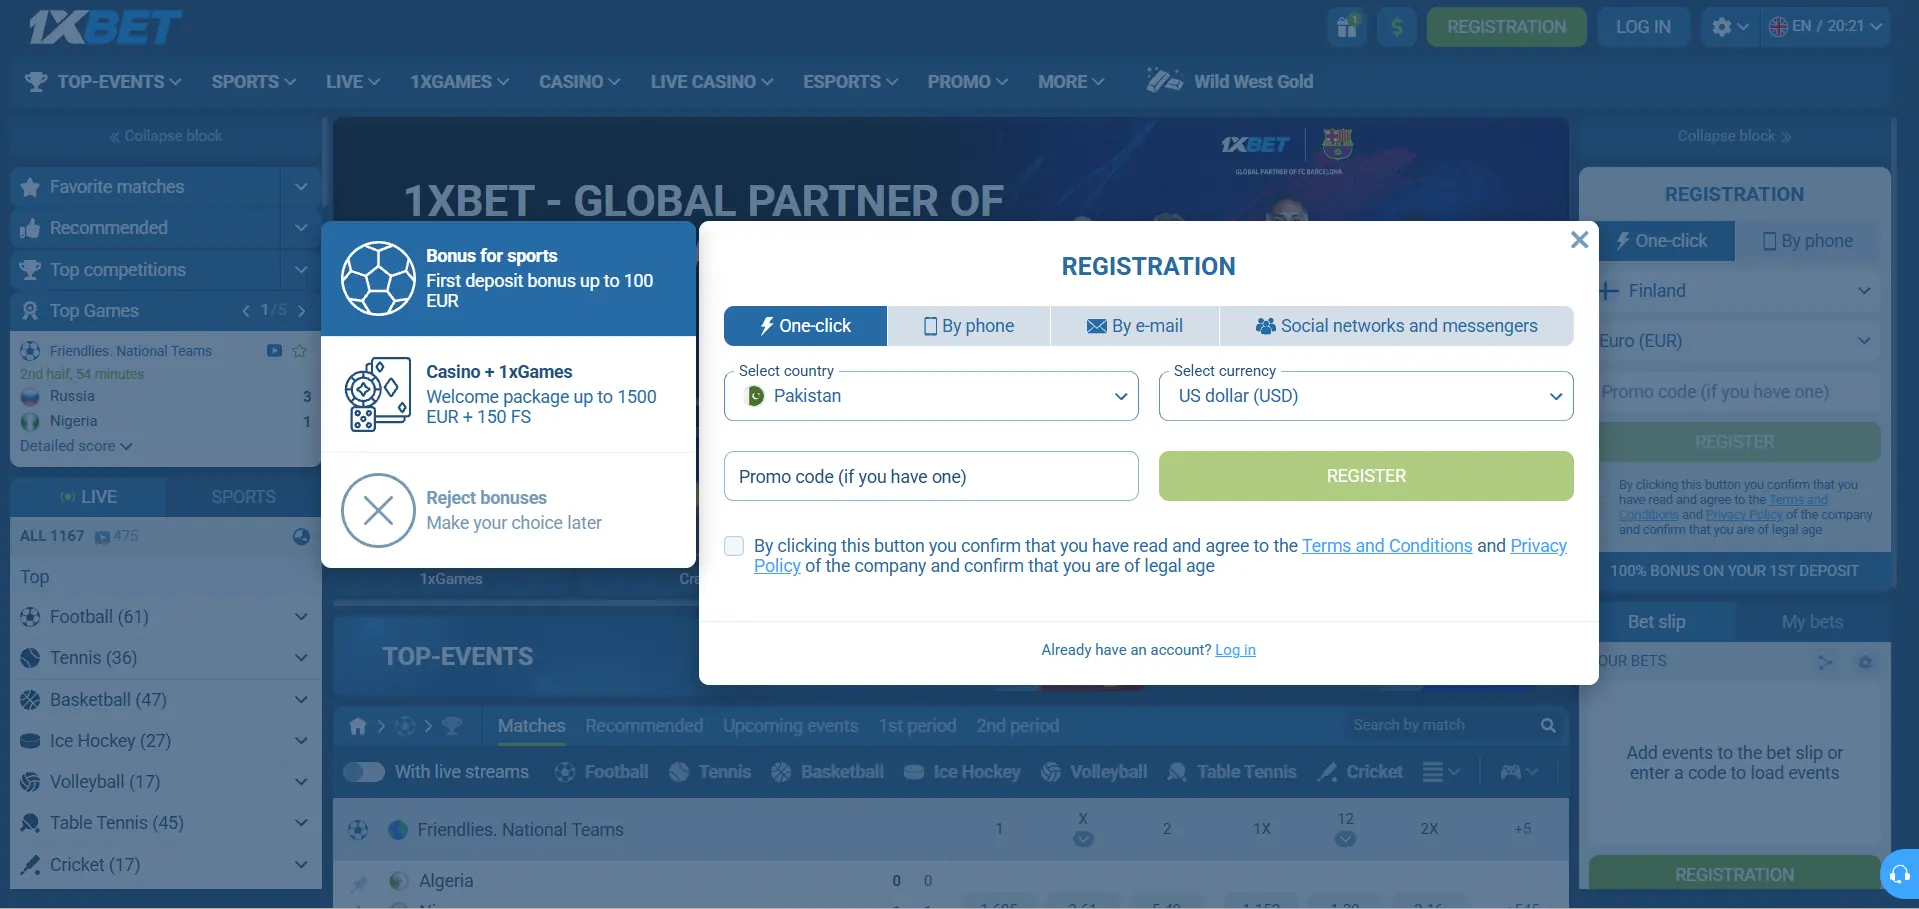Image resolution: width=1919 pixels, height=909 pixels.
Task: Open the settings gear menu in header
Action: click(1730, 27)
